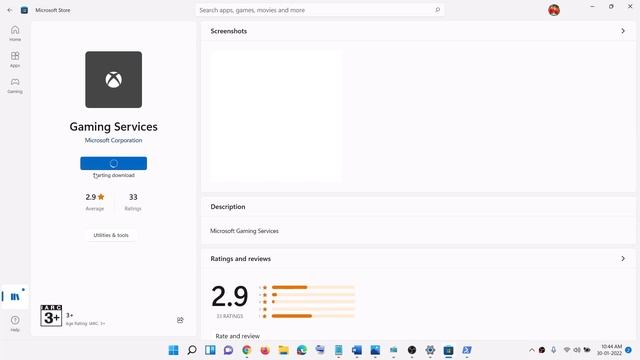Click the Microsoft Gaming Services description text

click(x=244, y=231)
